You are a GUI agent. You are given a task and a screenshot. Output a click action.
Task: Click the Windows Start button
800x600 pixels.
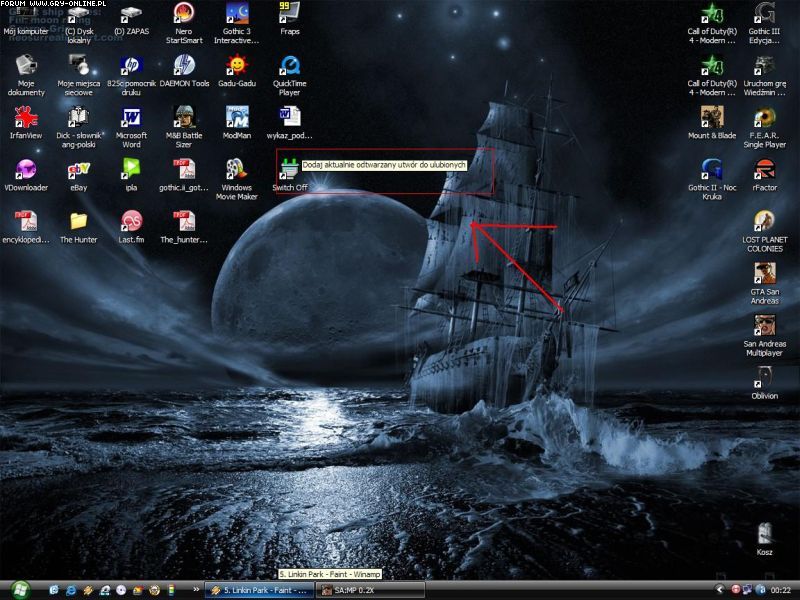pos(20,590)
